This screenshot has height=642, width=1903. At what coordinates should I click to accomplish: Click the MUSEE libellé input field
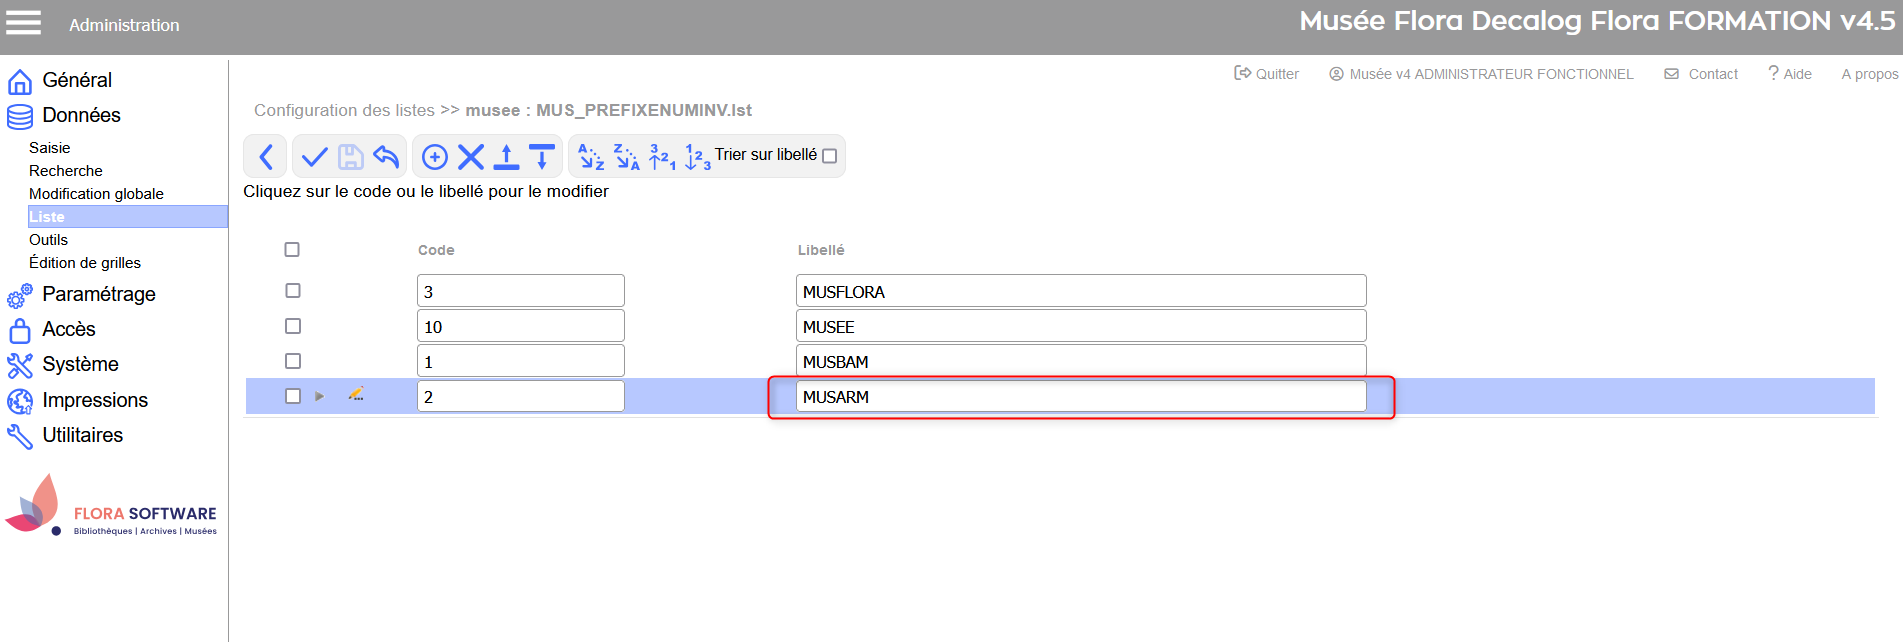point(1080,327)
